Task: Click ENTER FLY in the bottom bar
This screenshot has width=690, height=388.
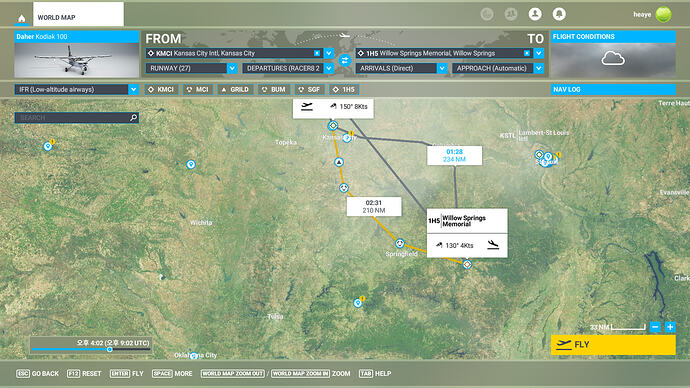Action: 127,373
